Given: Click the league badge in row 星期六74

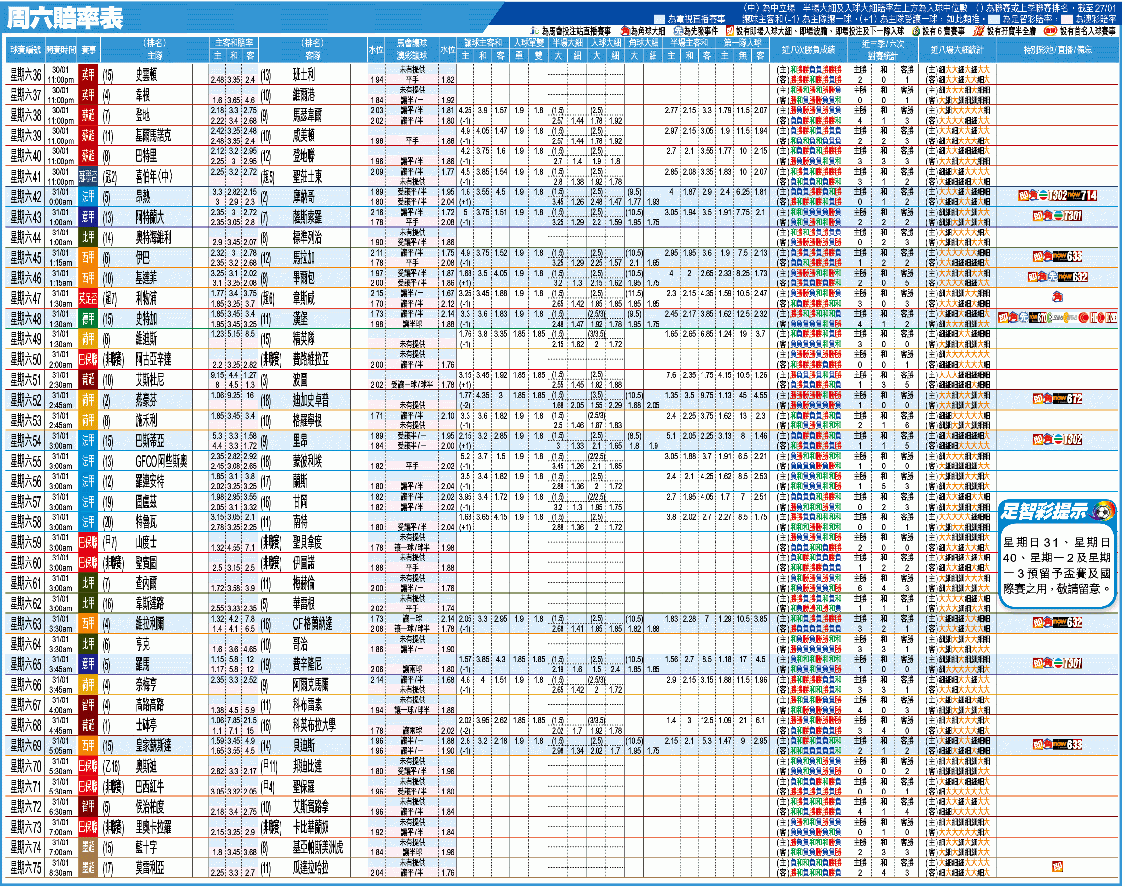Looking at the screenshot, I should (x=88, y=847).
